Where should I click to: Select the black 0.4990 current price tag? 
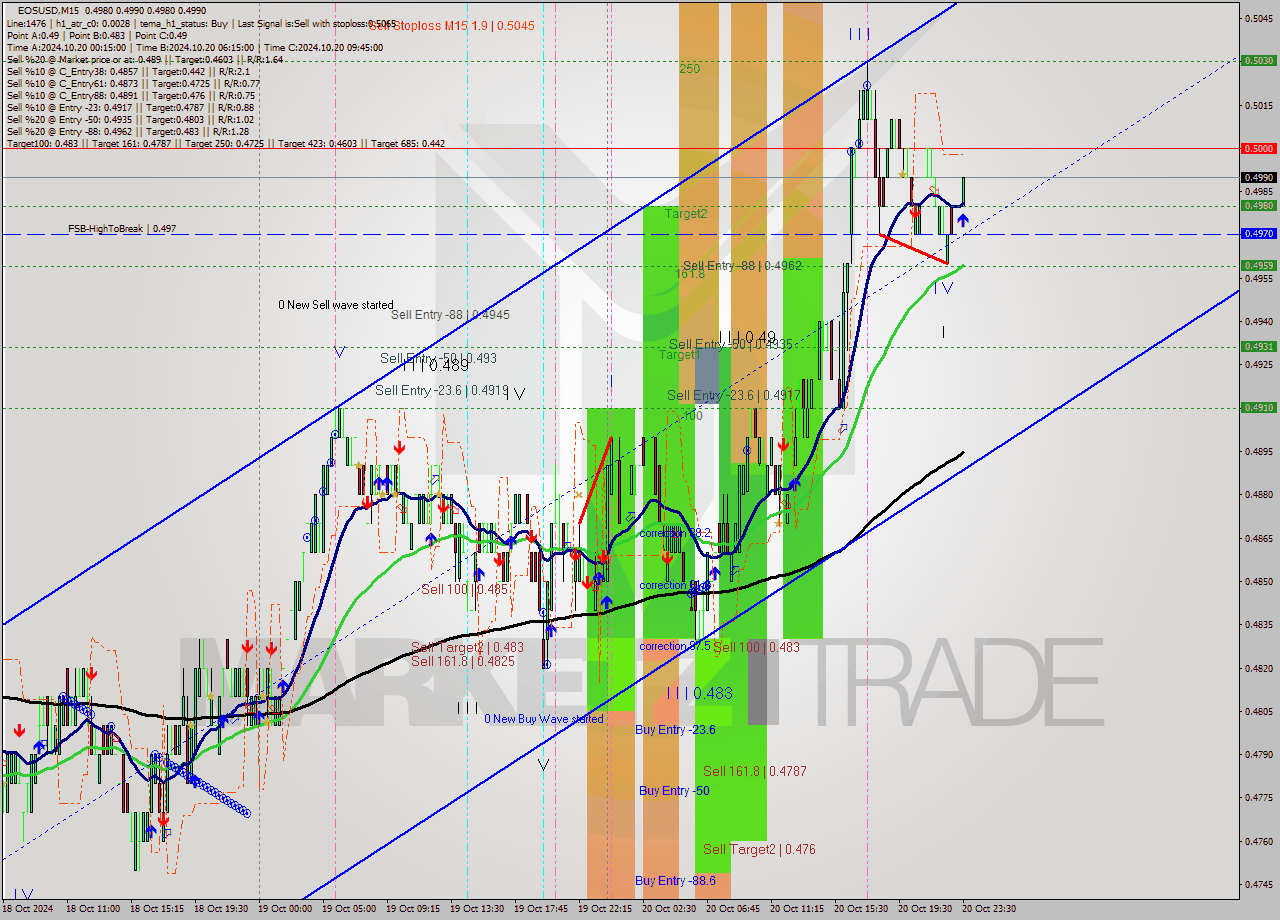[x=1258, y=177]
